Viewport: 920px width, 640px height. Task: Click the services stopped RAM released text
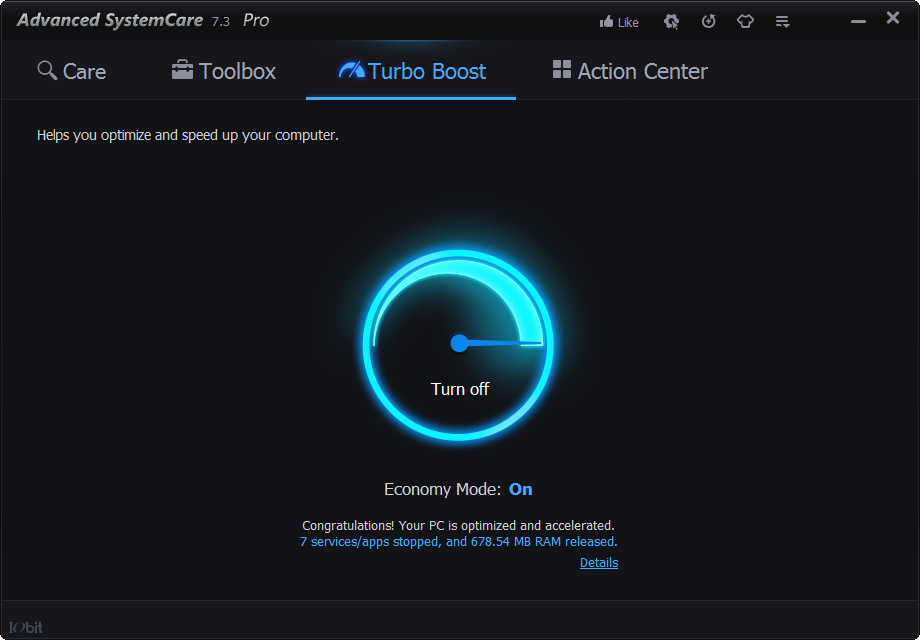coord(458,541)
